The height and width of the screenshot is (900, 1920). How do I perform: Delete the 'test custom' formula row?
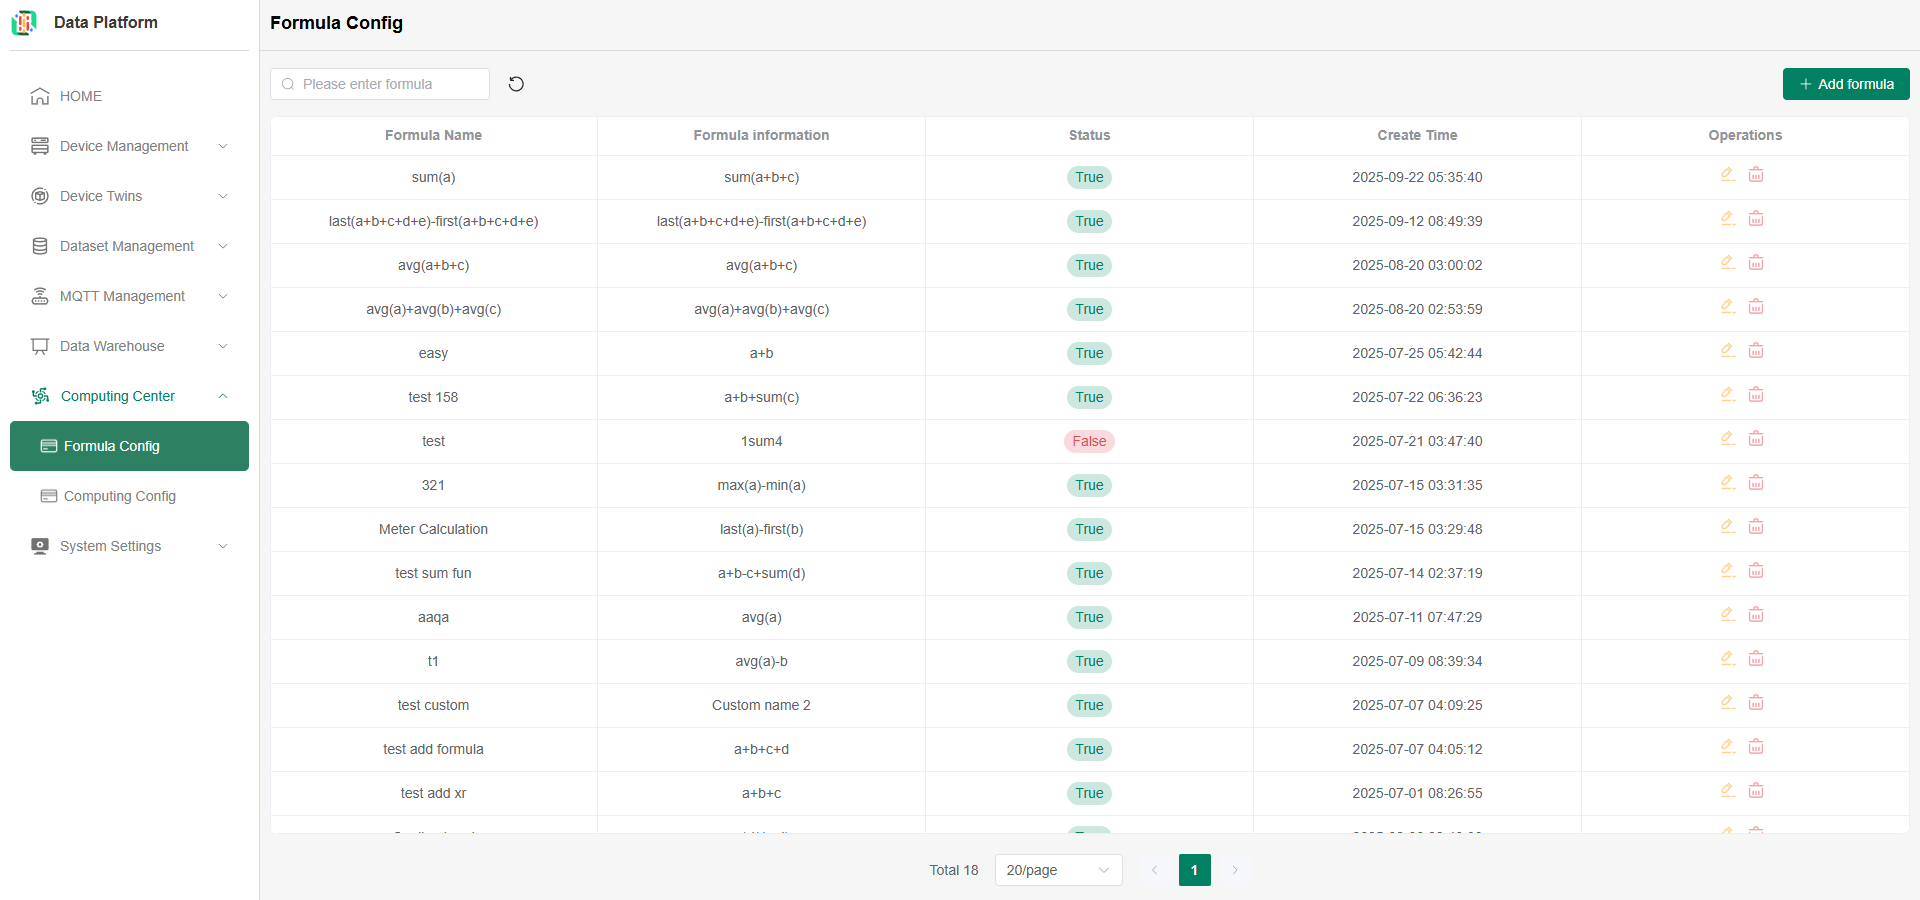1756,703
